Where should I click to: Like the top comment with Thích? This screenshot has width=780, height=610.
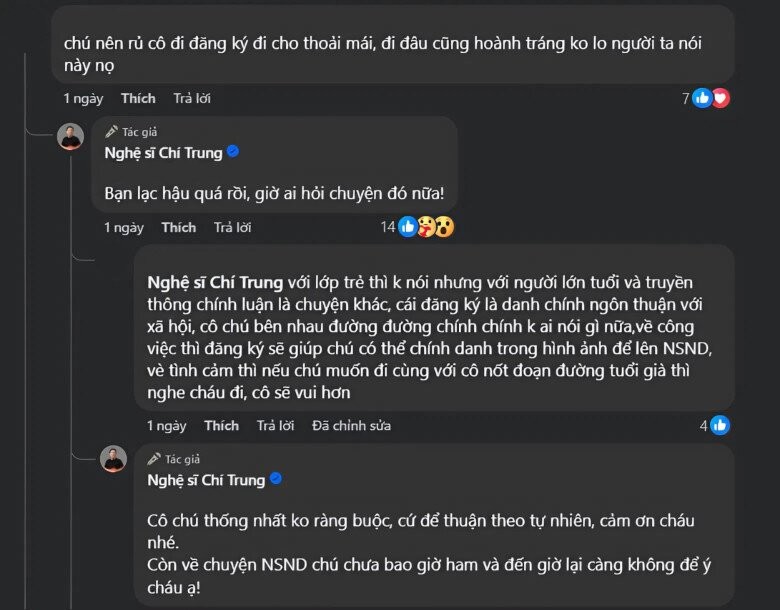click(138, 98)
